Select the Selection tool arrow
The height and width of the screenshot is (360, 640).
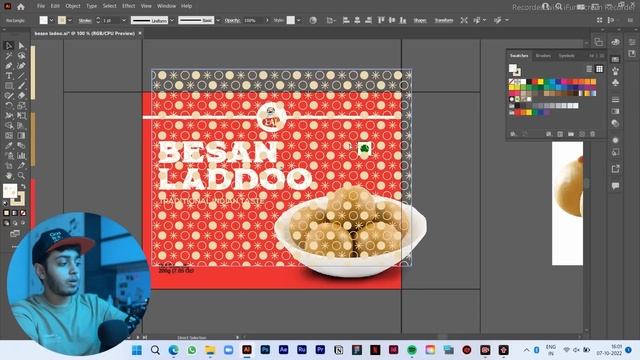click(x=9, y=45)
